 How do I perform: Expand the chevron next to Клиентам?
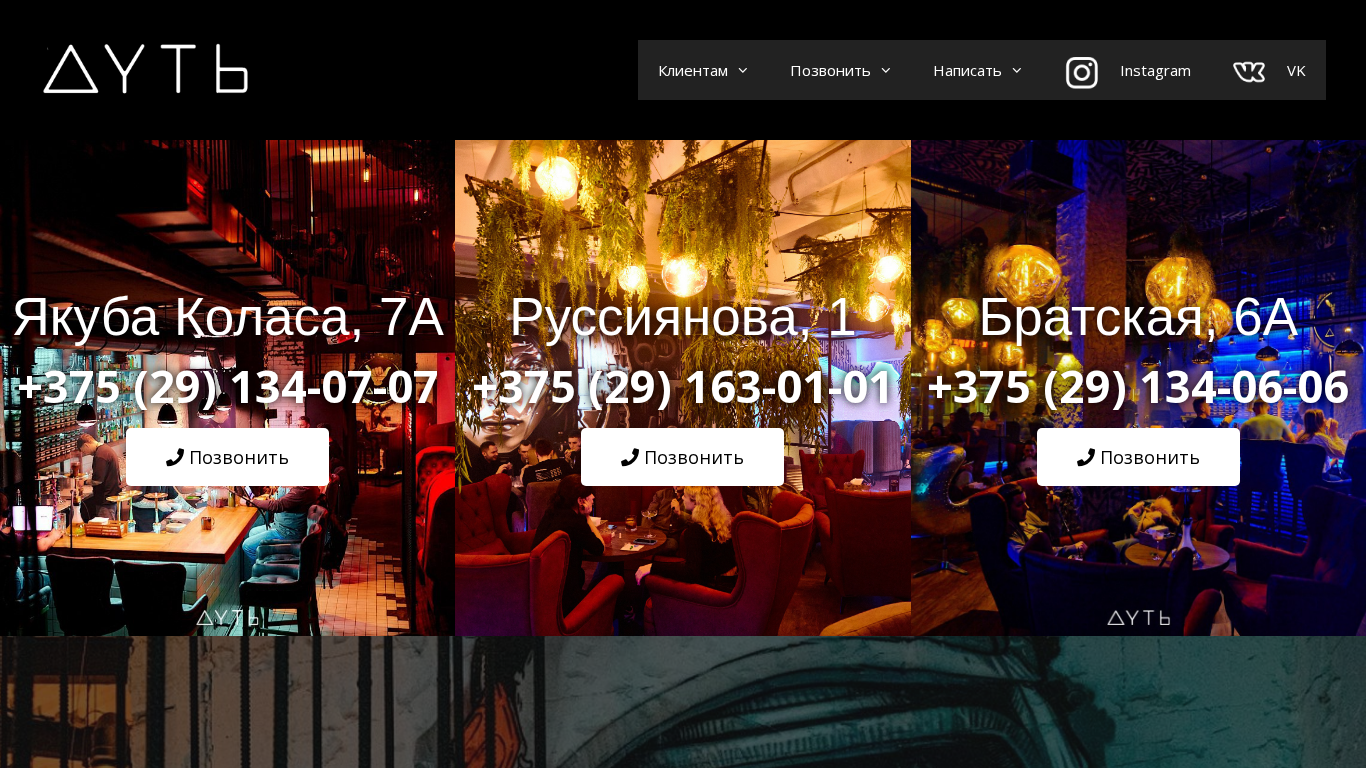pyautogui.click(x=743, y=70)
